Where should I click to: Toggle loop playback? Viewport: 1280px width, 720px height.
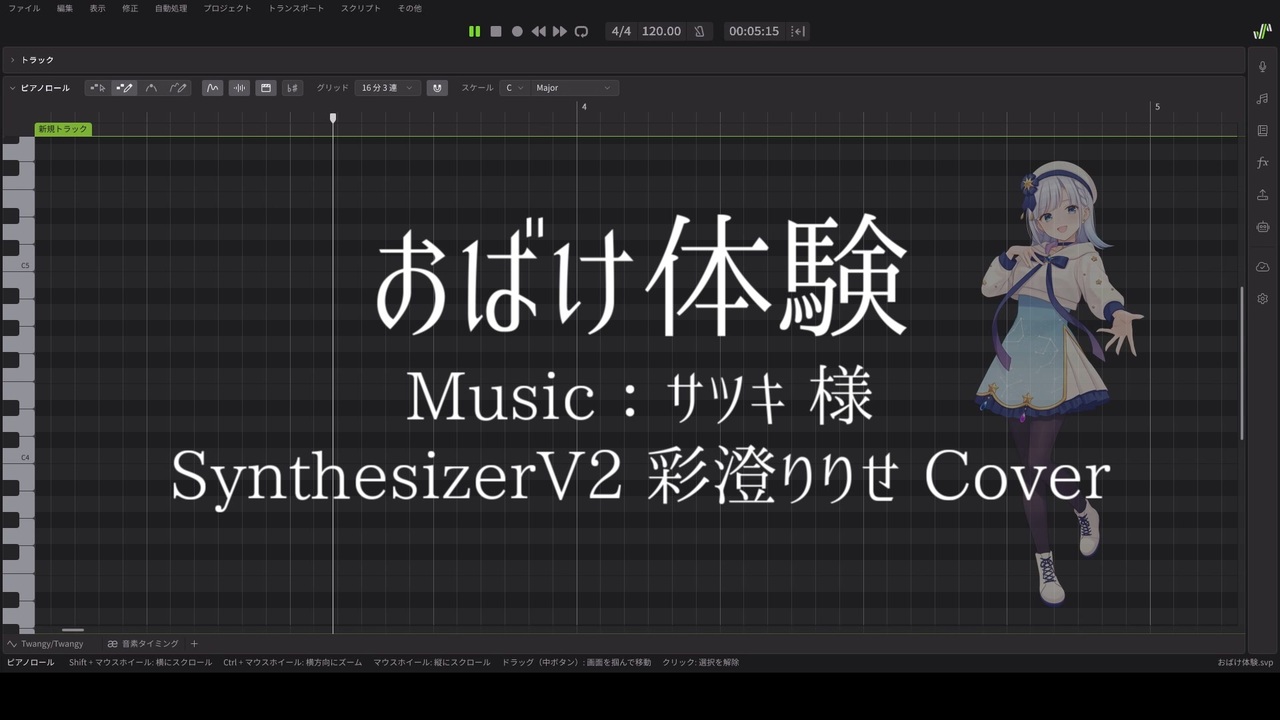[581, 31]
